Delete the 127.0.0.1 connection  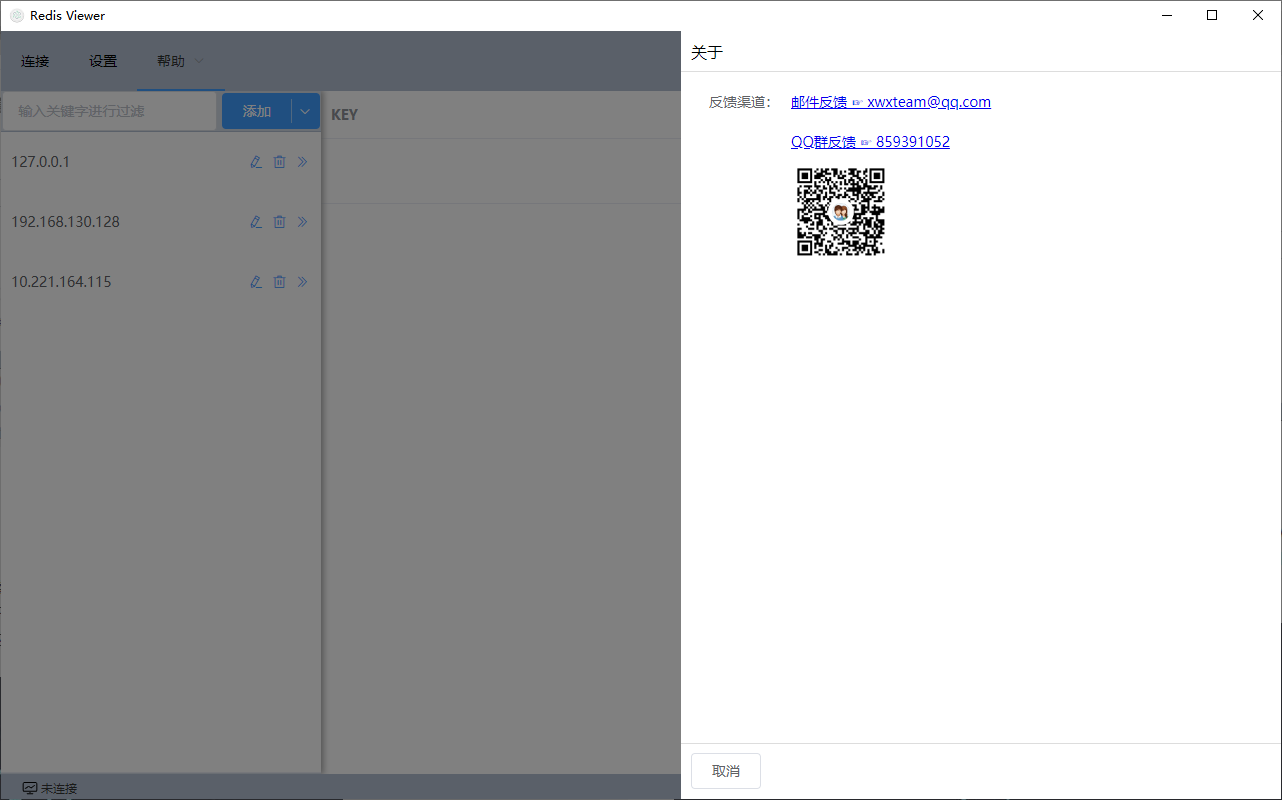tap(280, 162)
